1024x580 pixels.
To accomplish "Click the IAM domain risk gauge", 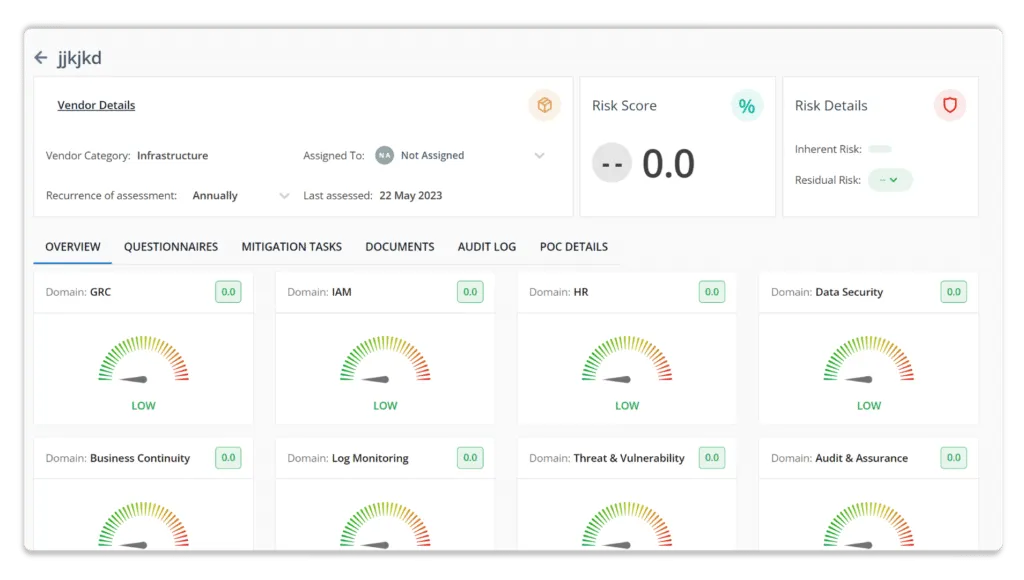I will [385, 359].
